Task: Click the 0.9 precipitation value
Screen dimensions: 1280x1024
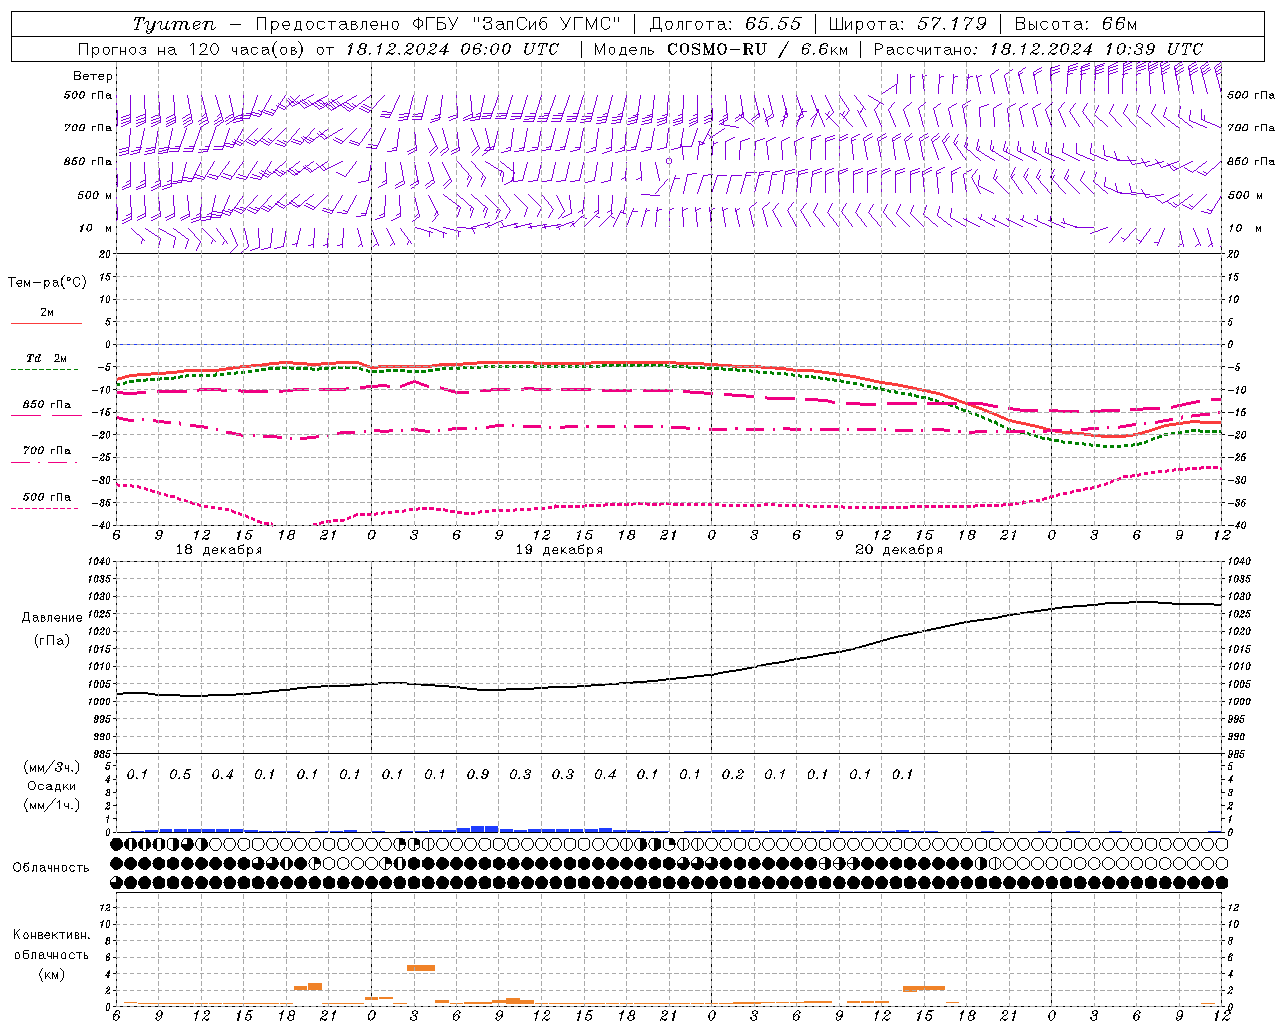Action: [478, 774]
